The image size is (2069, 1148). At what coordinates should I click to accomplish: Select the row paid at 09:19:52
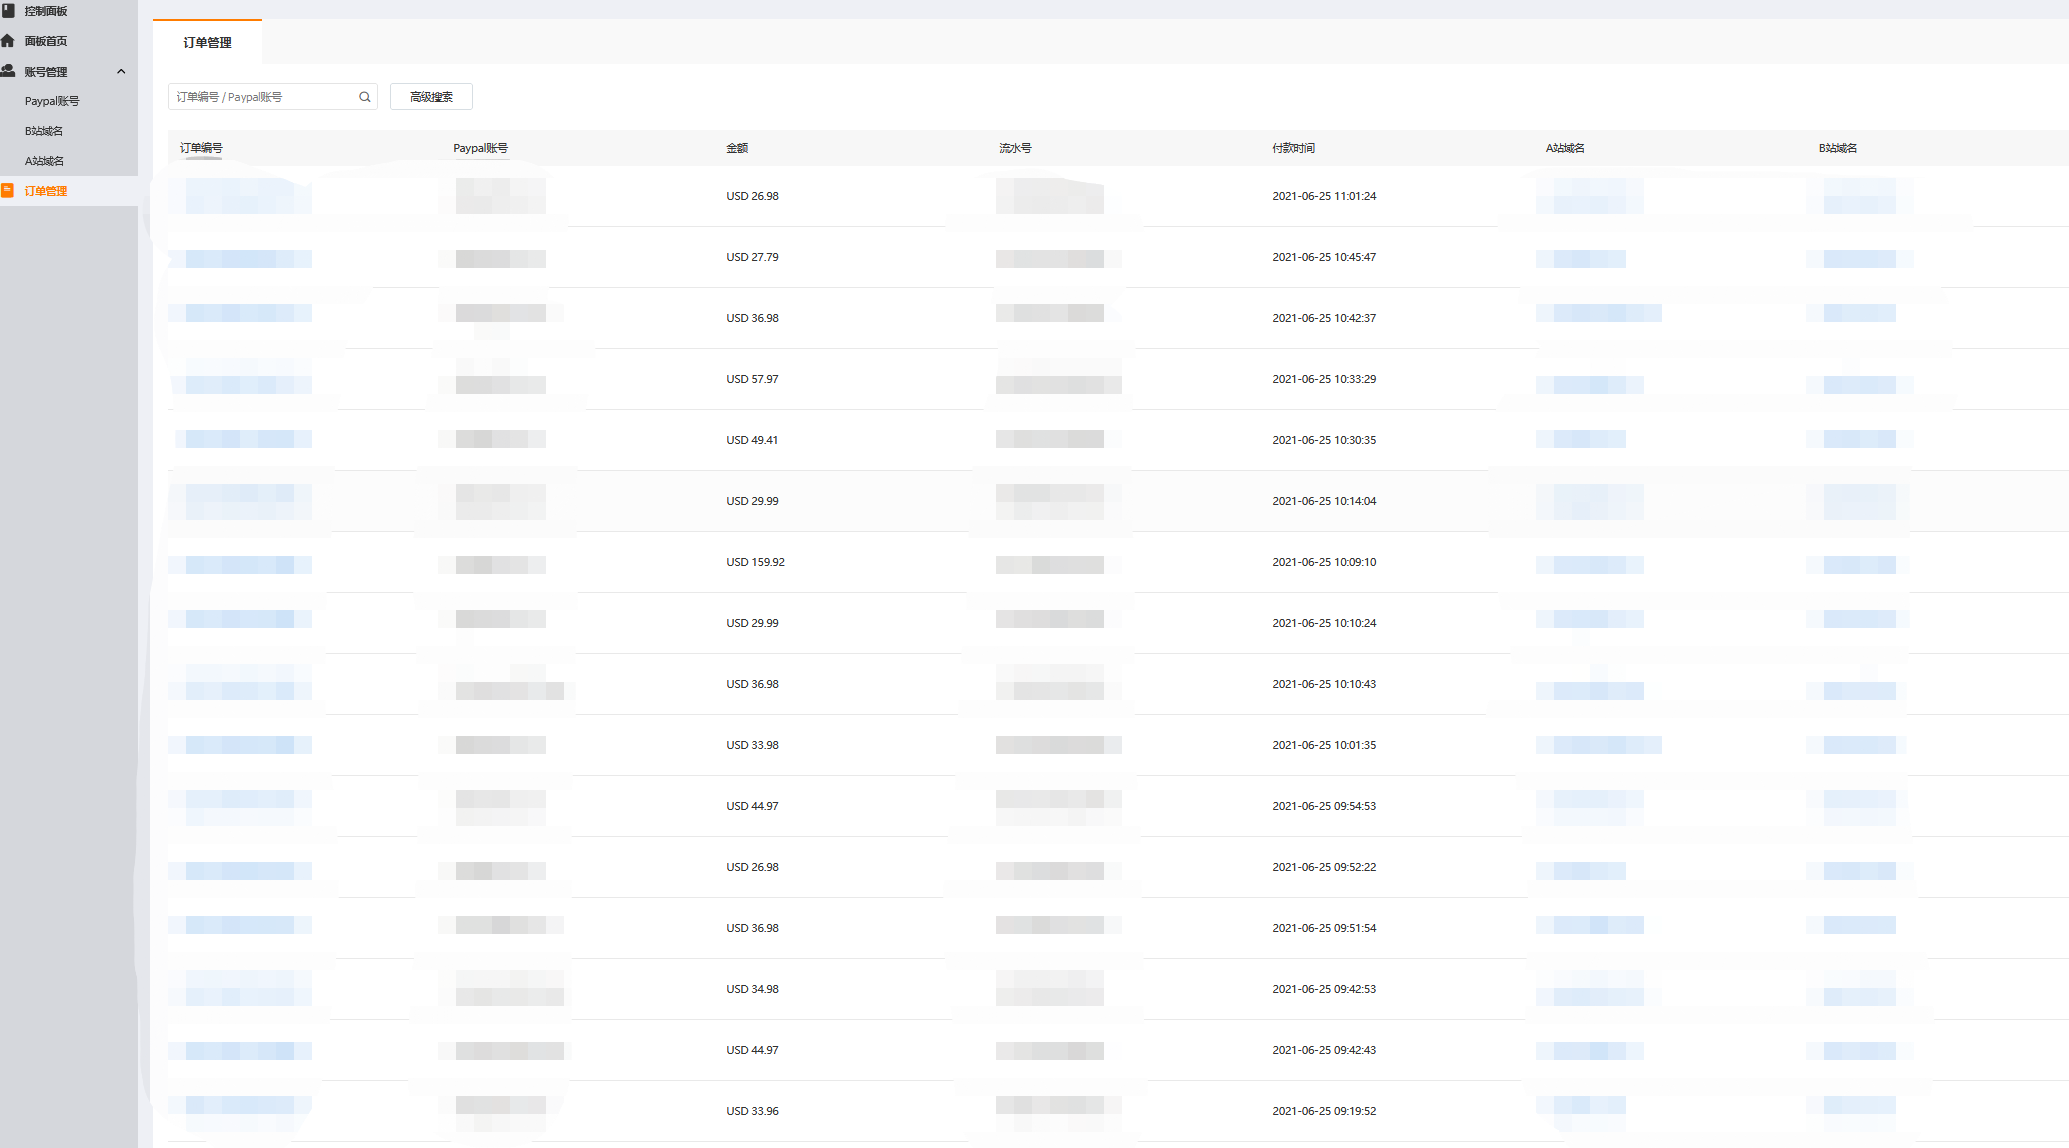[x=1323, y=1111]
